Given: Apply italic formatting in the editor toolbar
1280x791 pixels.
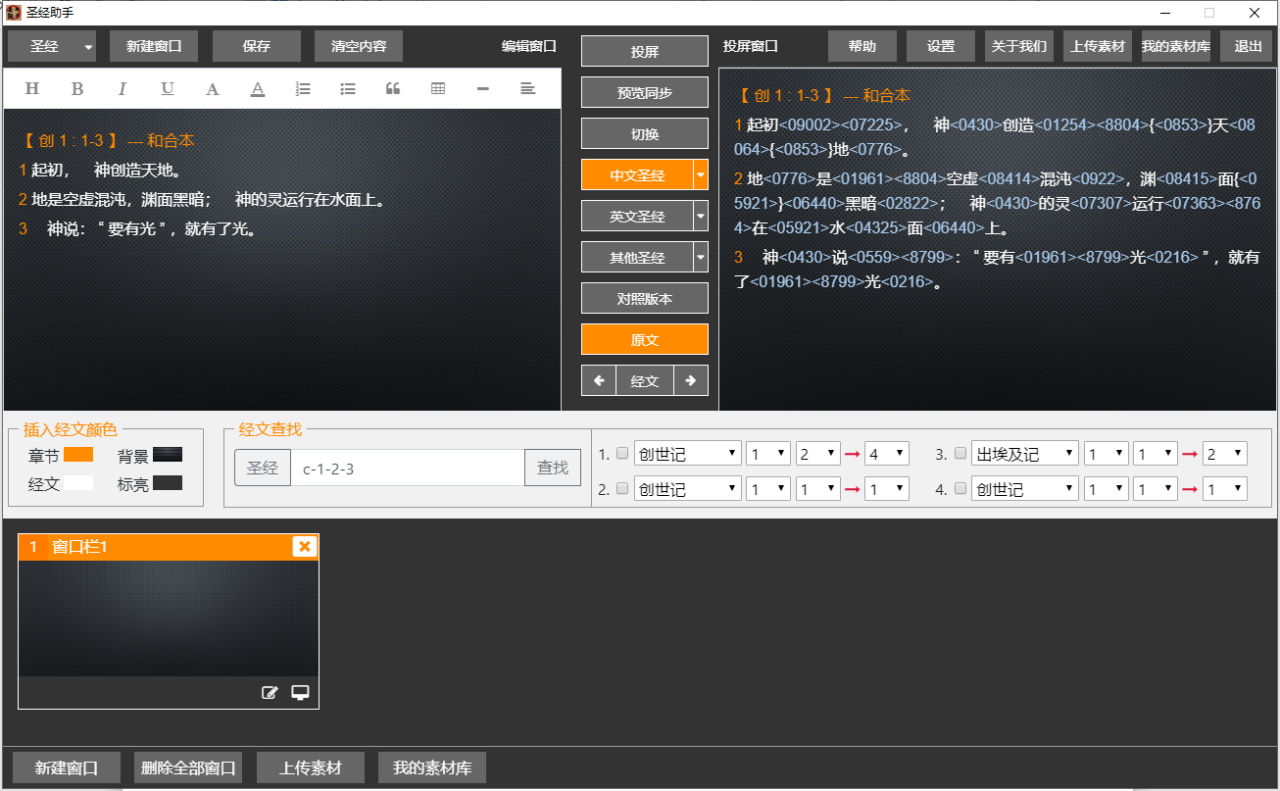Looking at the screenshot, I should pyautogui.click(x=122, y=89).
